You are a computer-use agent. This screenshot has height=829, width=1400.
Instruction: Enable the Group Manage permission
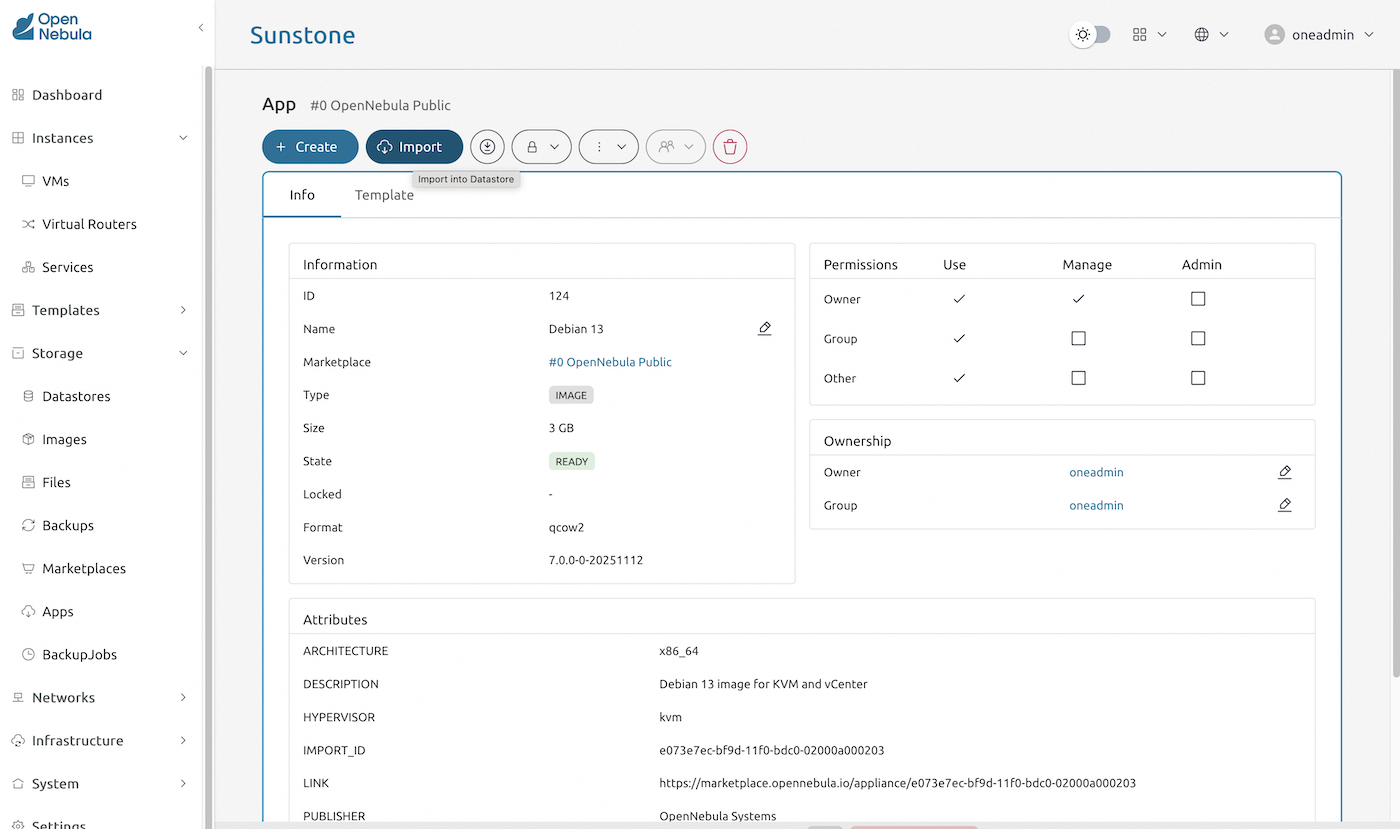[1078, 338]
